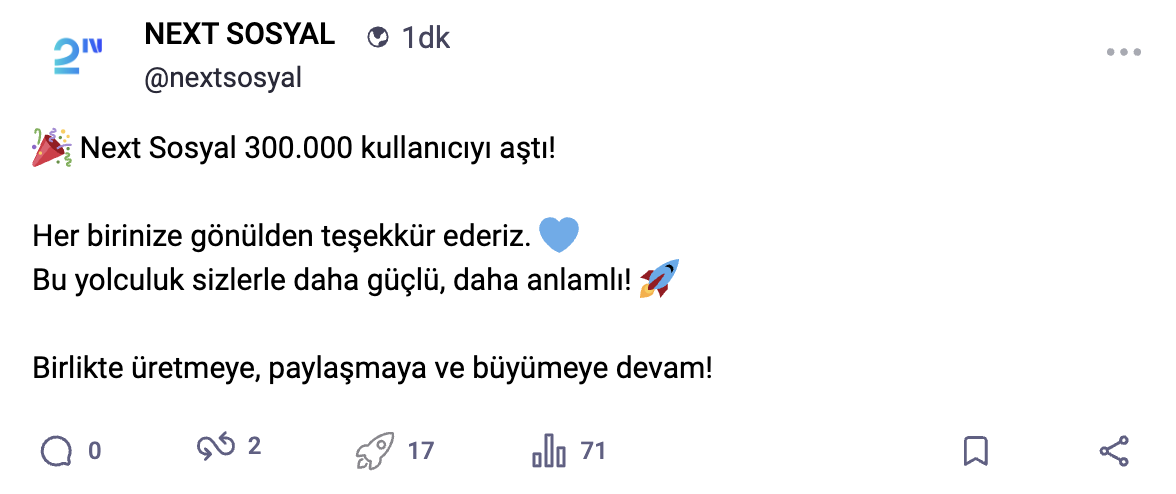
Task: Click the share icon
Action: 1114,451
